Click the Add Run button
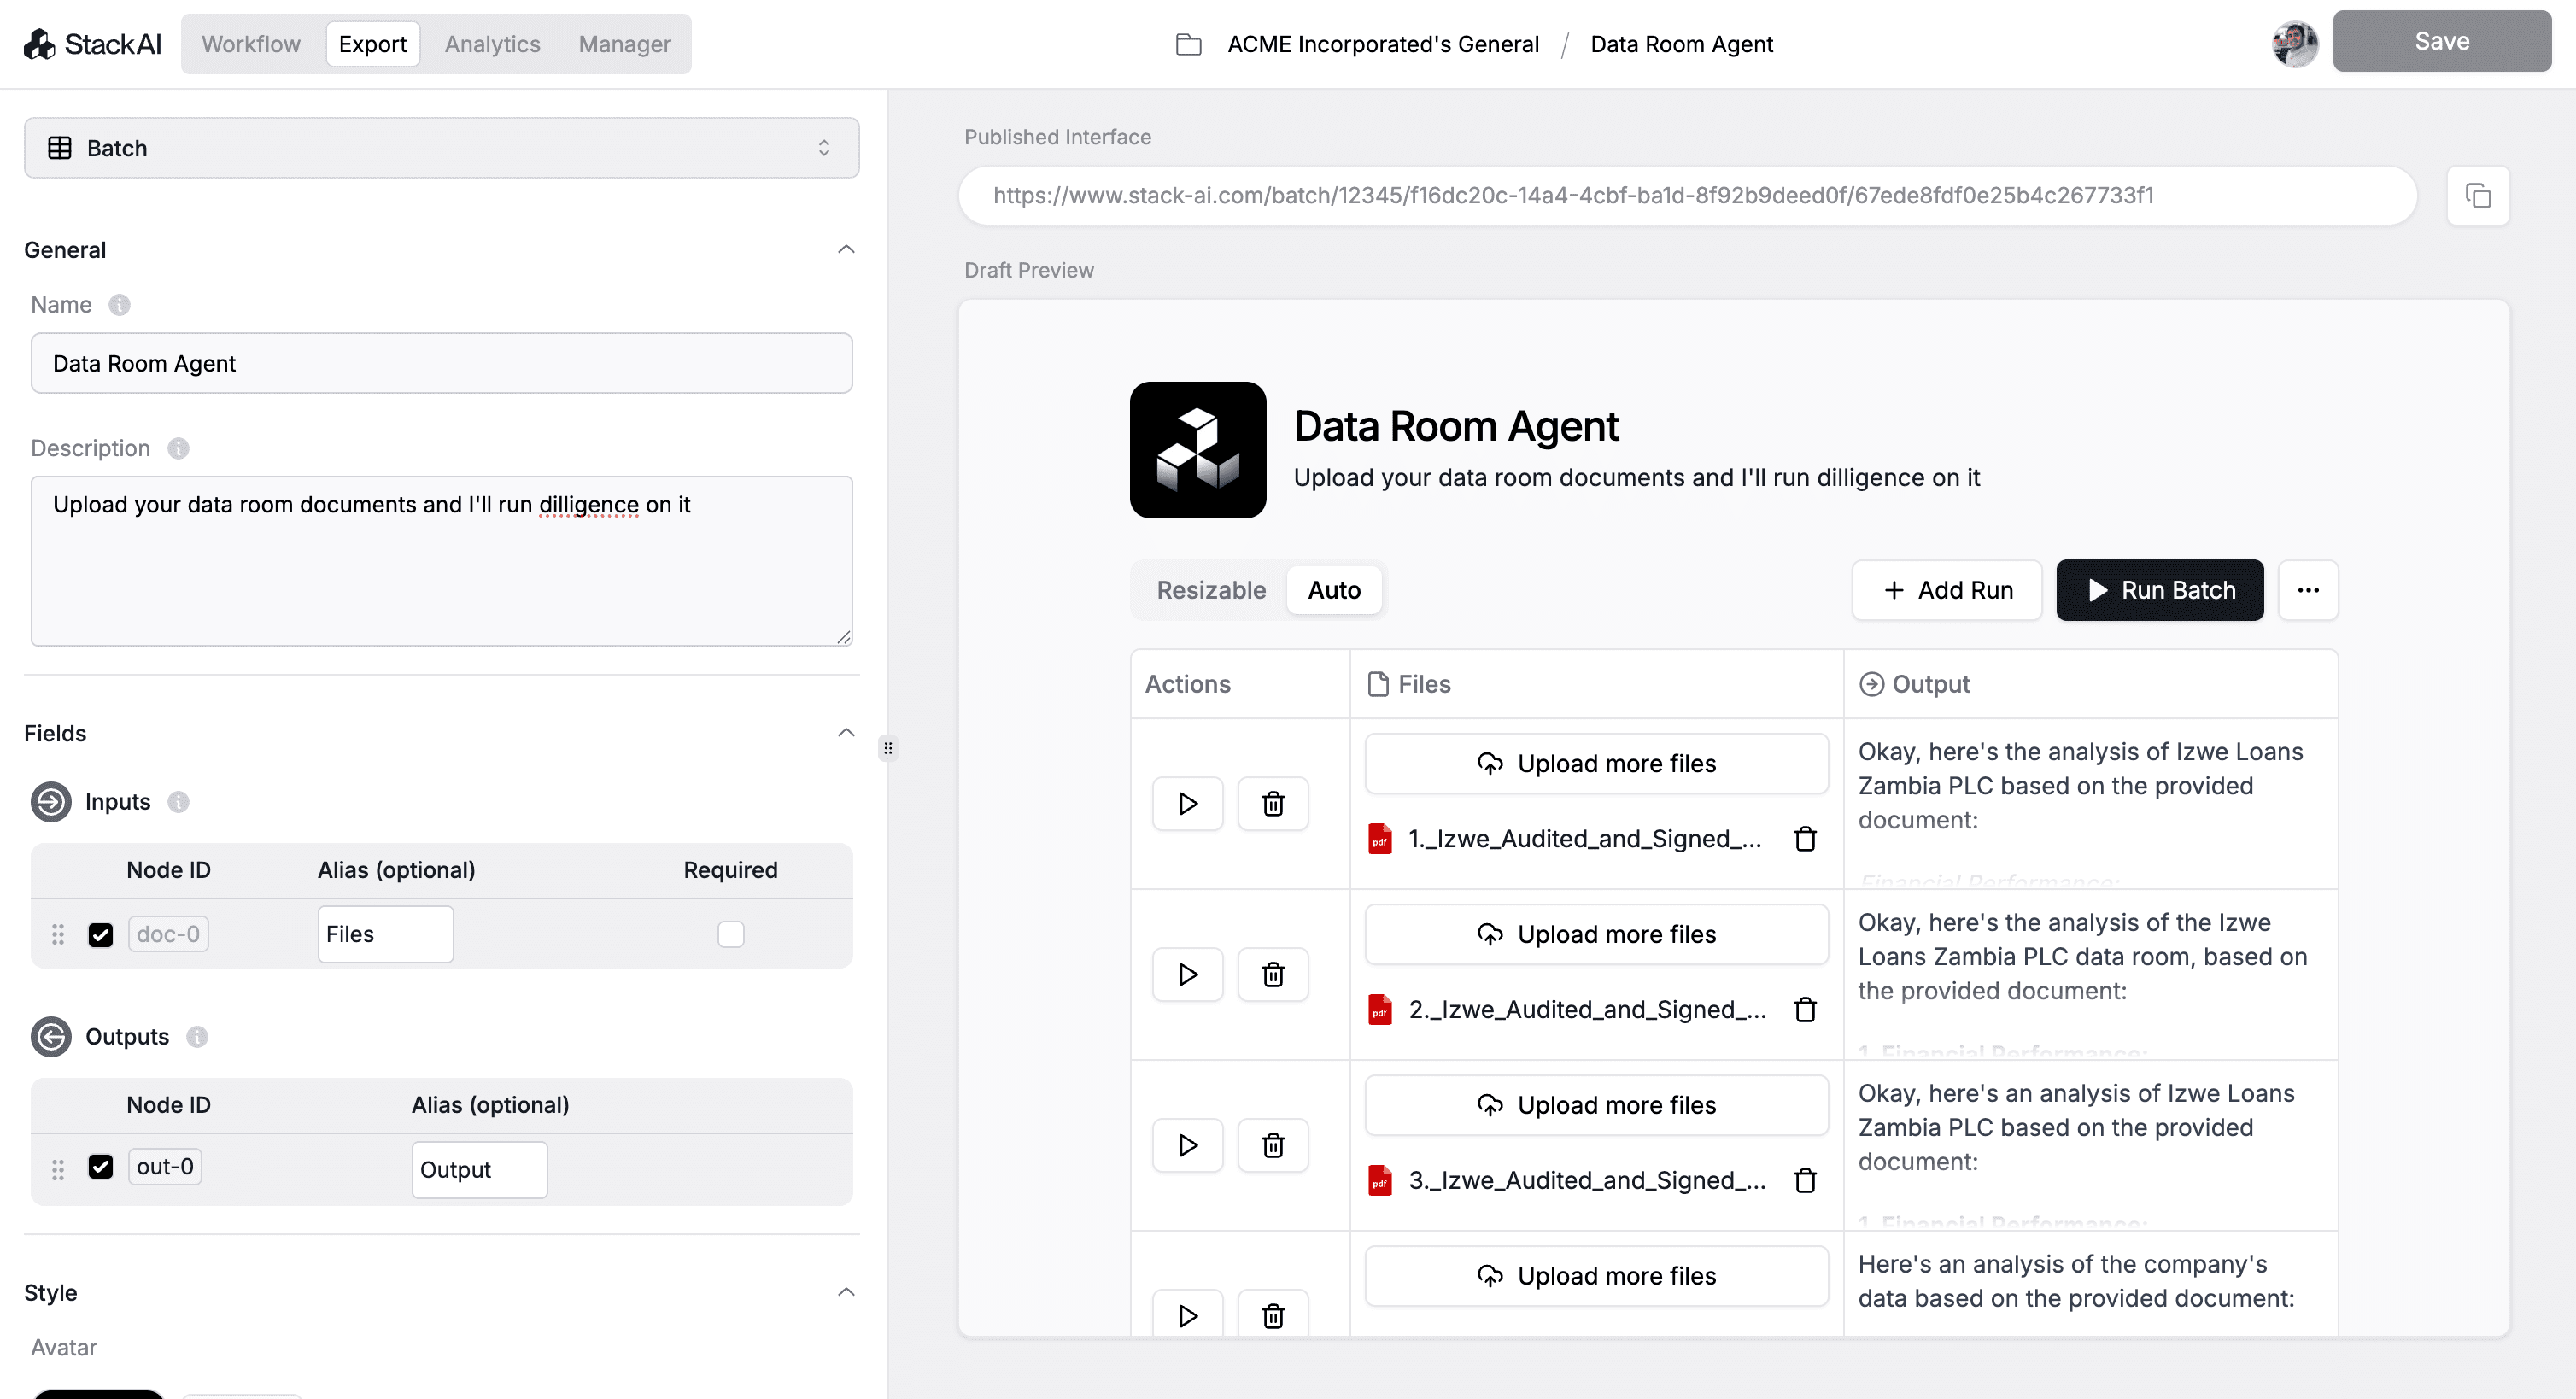Viewport: 2576px width, 1399px height. coord(1947,590)
